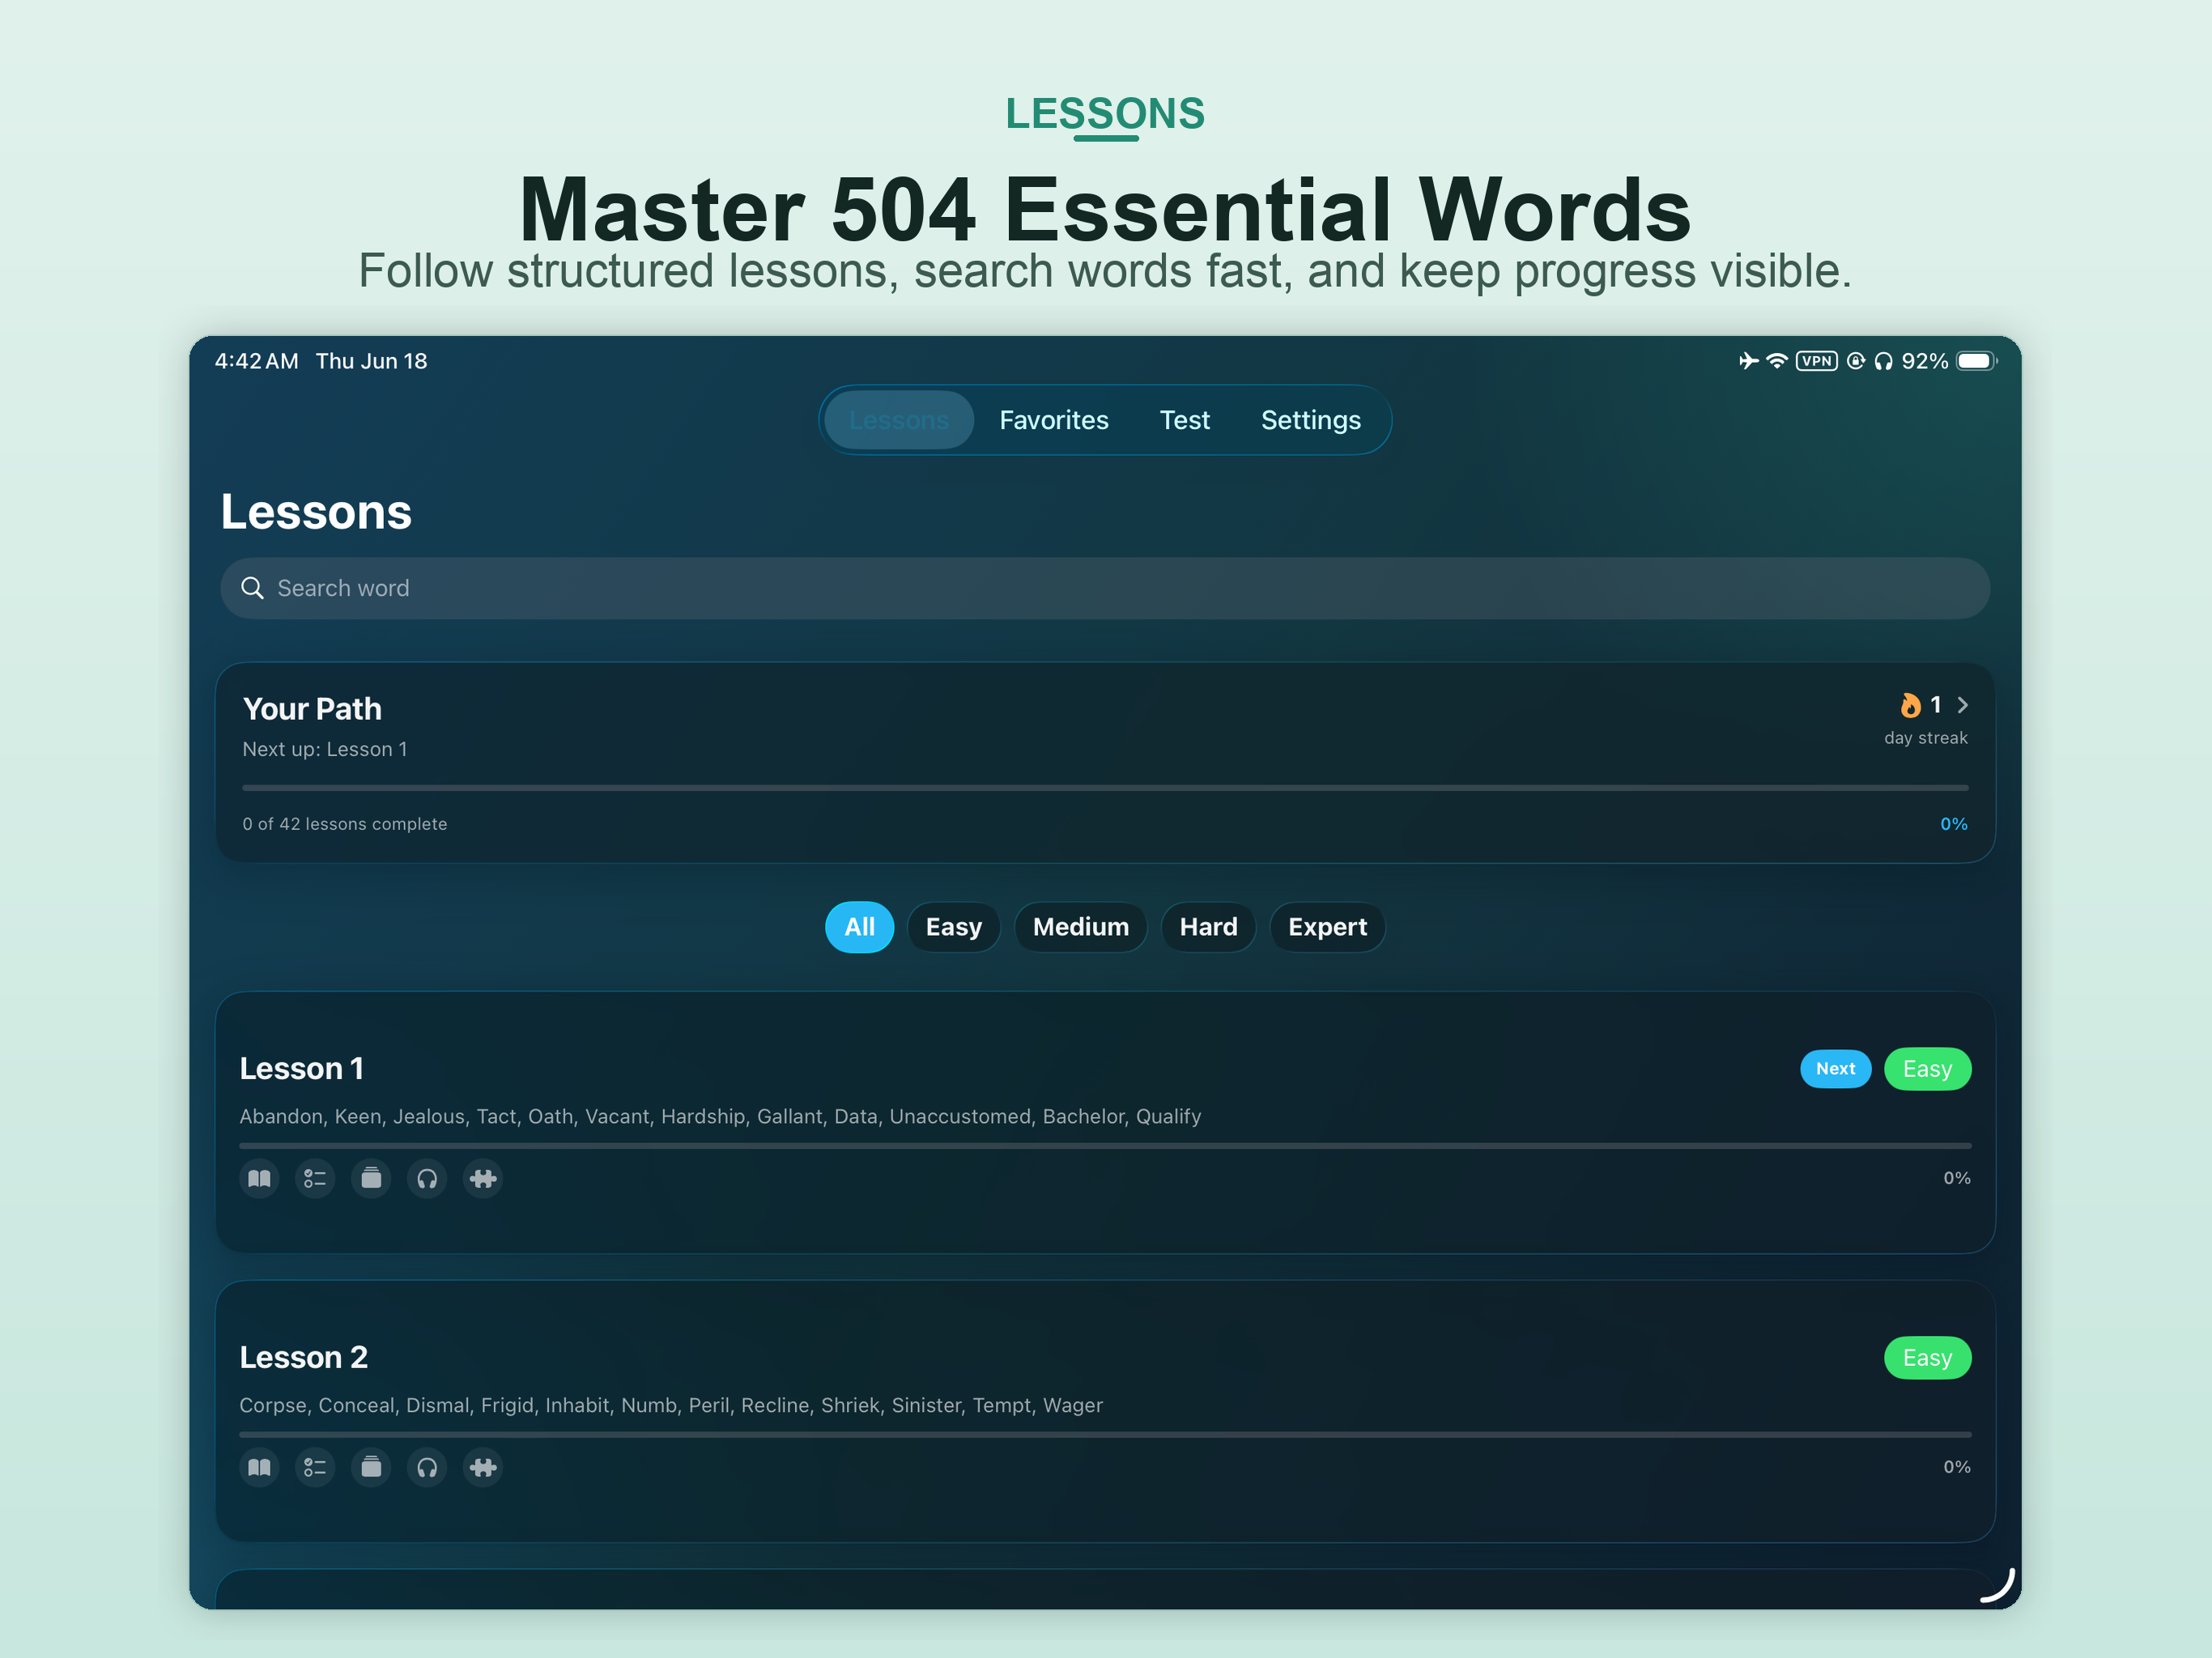2212x1658 pixels.
Task: Click the flame streak icon
Action: [1910, 705]
